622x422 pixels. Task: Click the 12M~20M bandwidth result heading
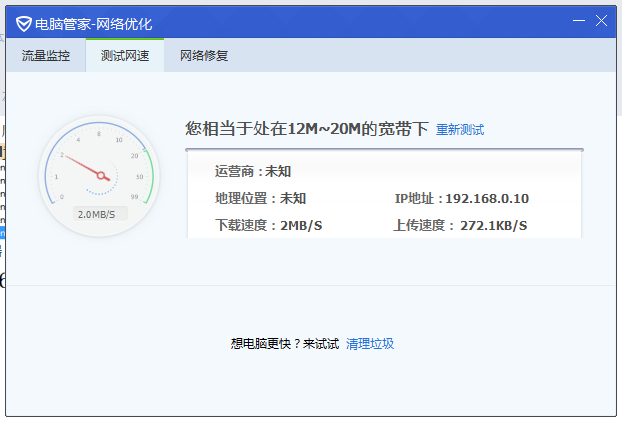[x=307, y=129]
